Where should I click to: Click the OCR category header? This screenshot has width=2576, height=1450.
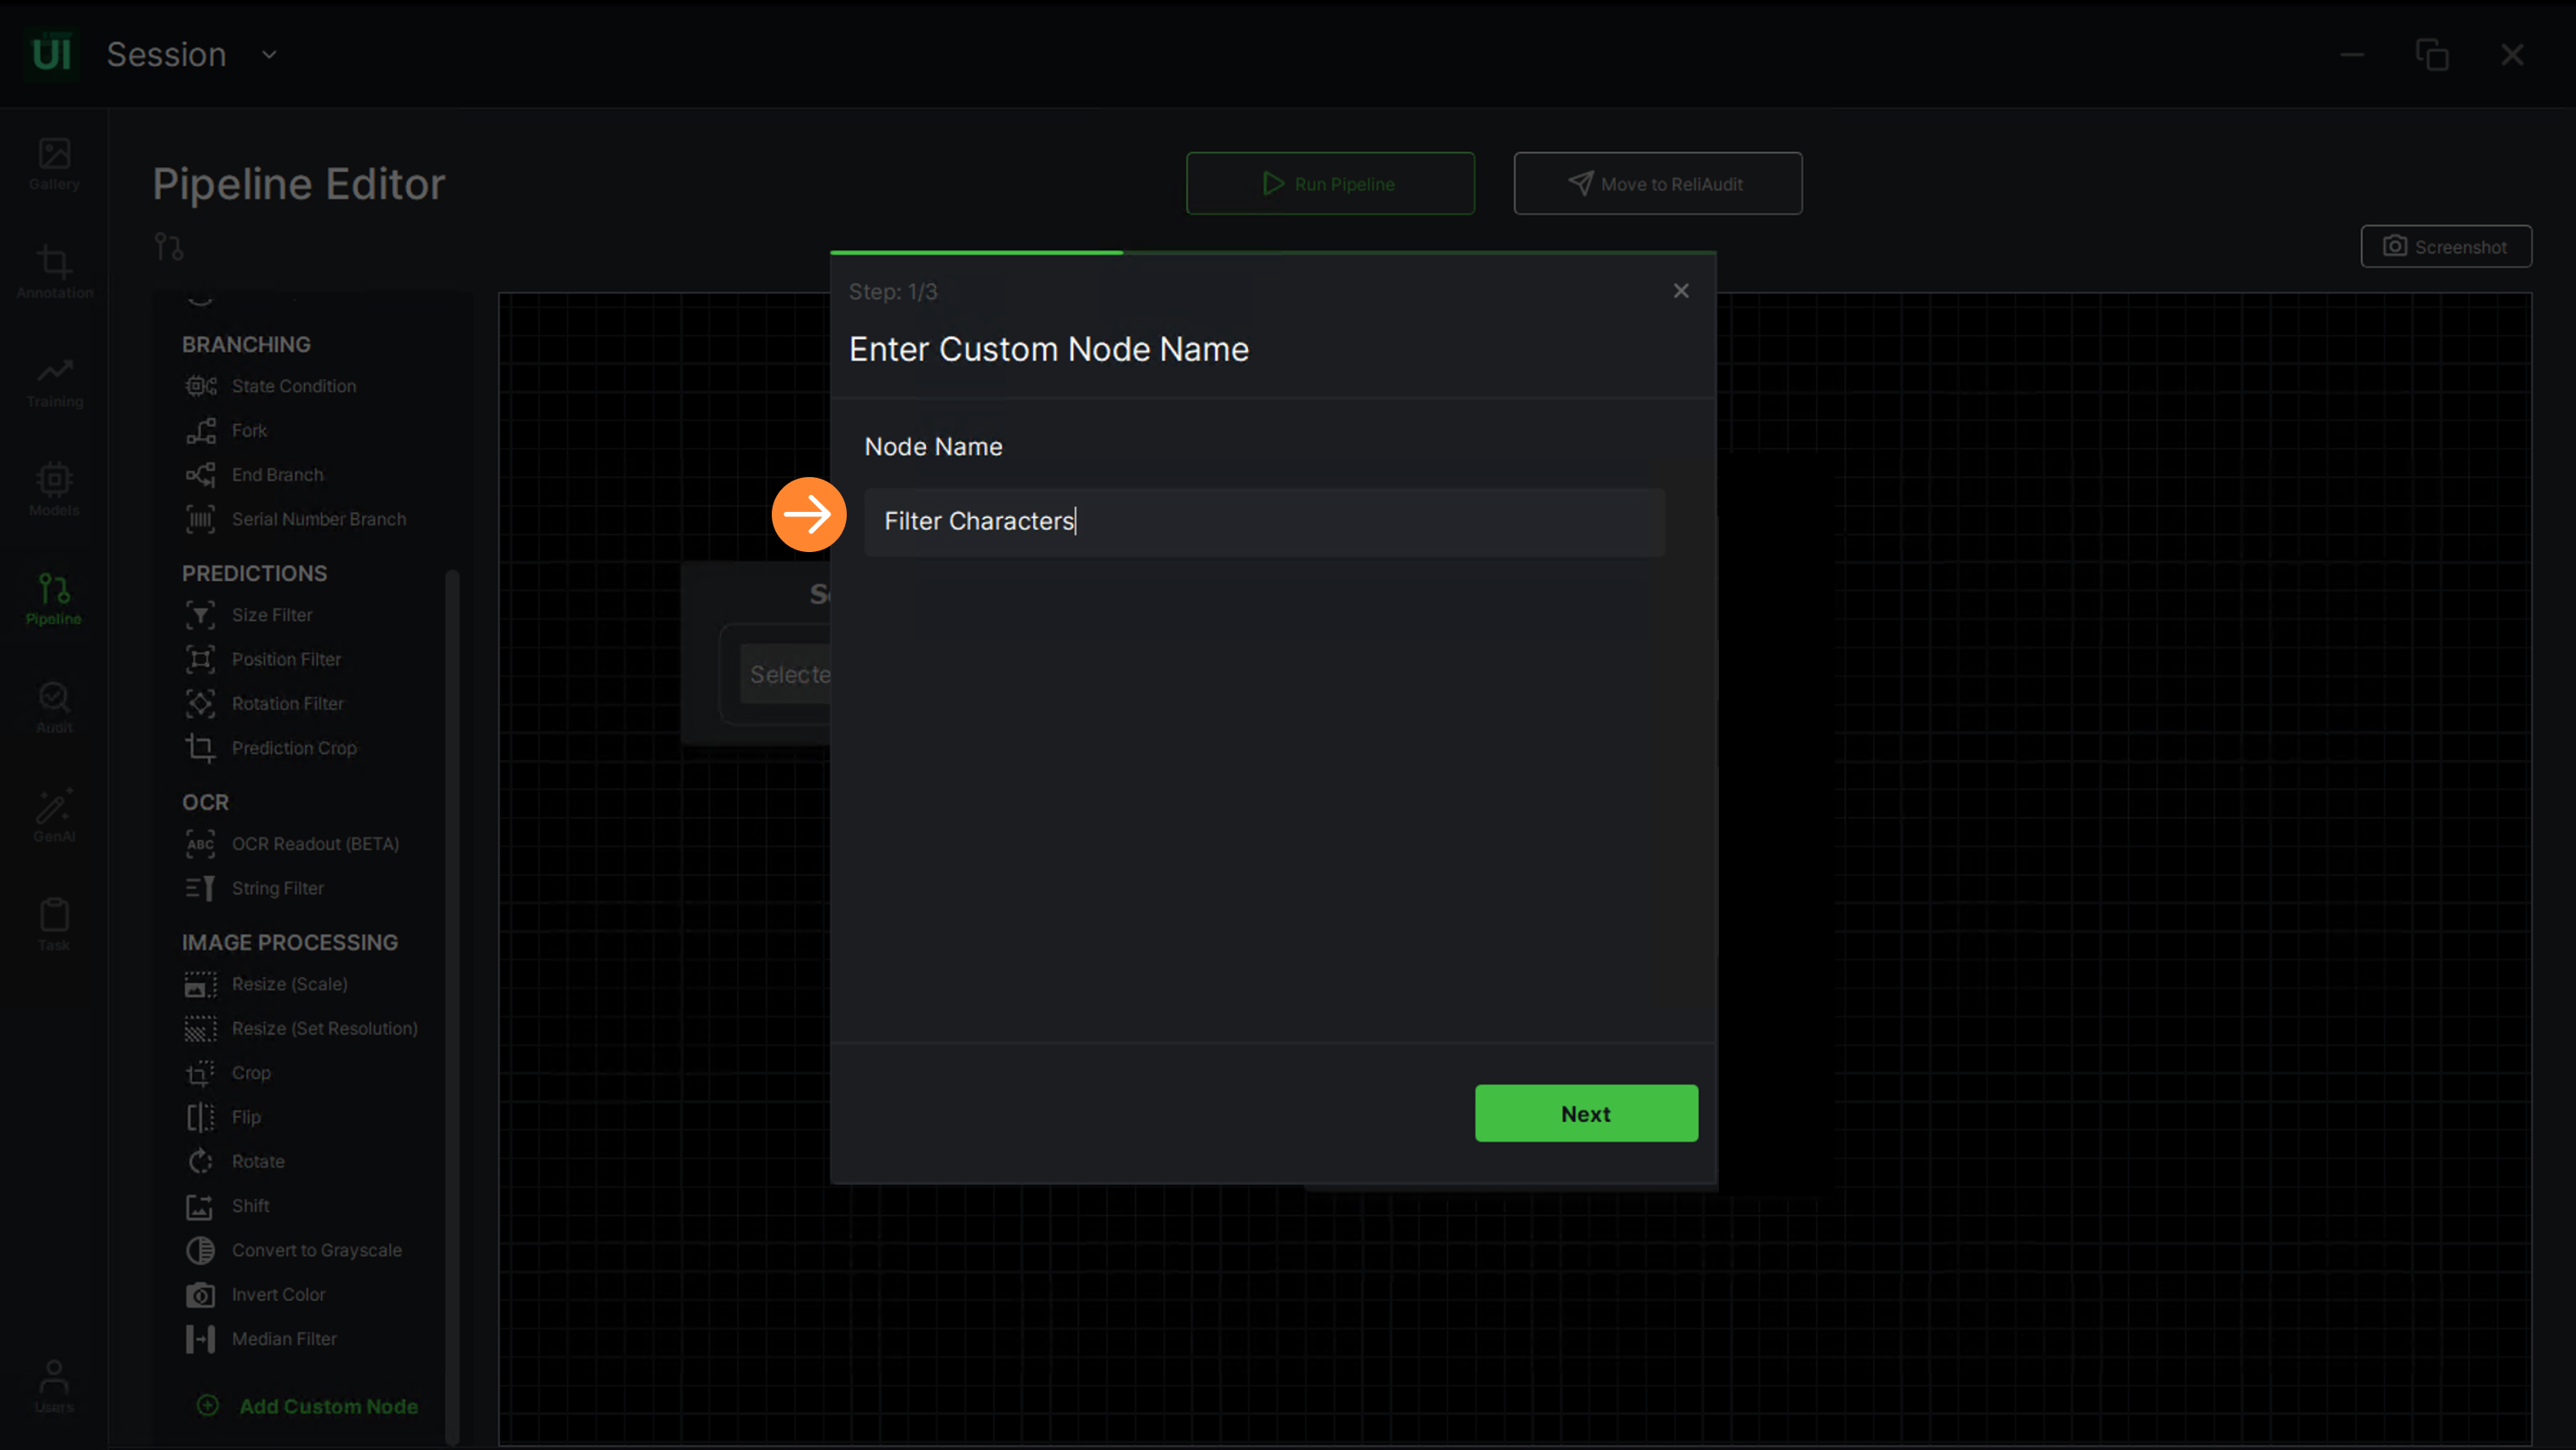(205, 803)
